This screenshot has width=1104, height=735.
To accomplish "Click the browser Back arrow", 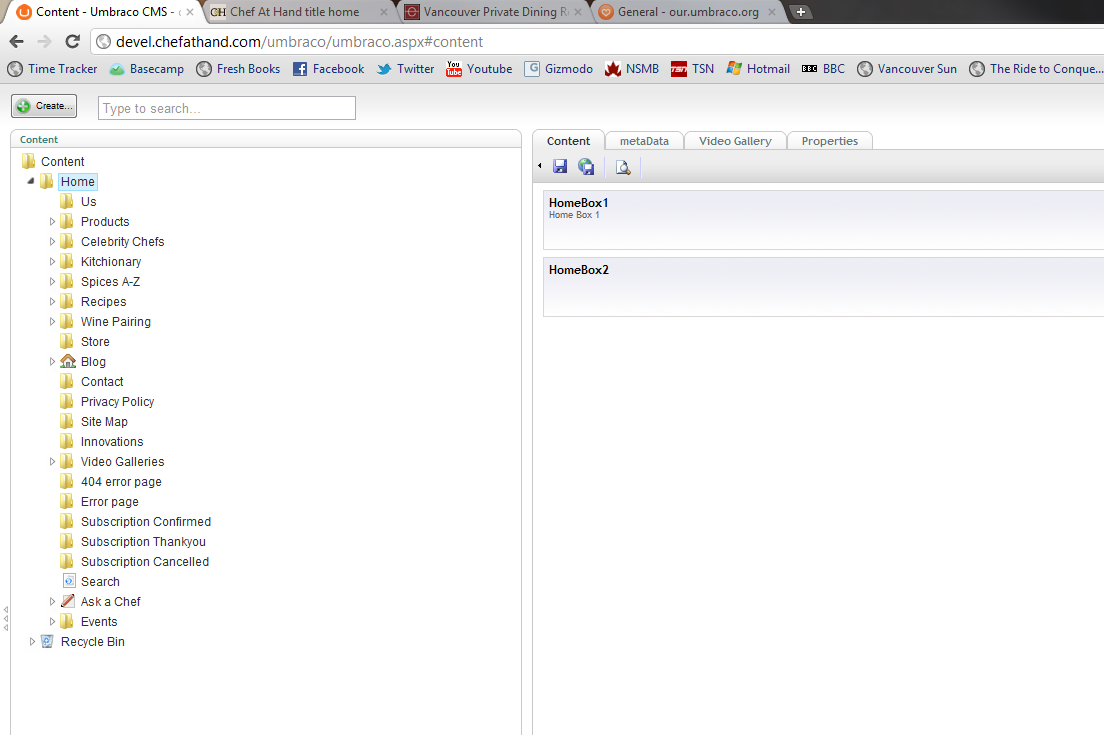I will (x=17, y=42).
